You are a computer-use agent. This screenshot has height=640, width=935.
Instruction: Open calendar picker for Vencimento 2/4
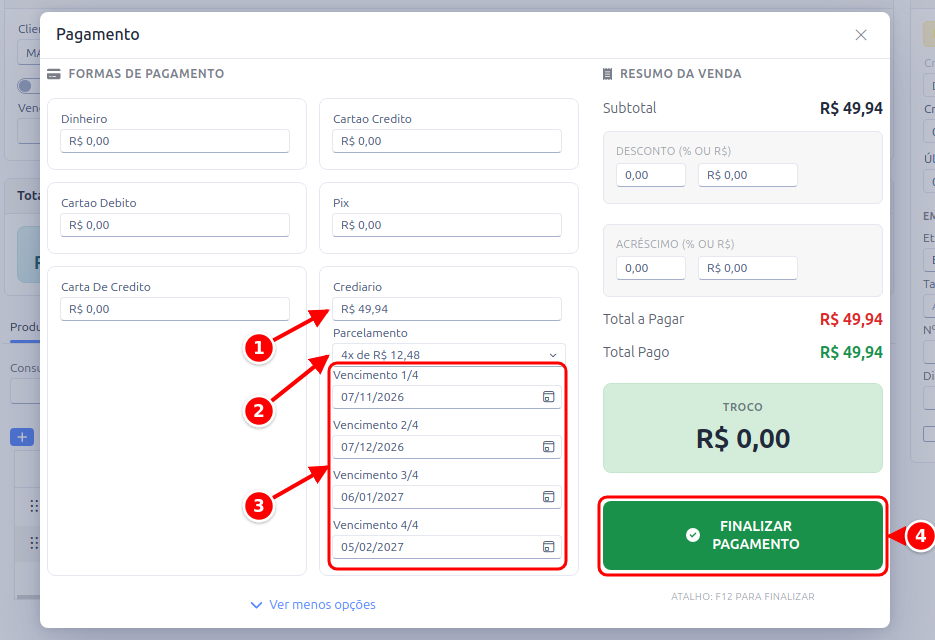coord(549,447)
